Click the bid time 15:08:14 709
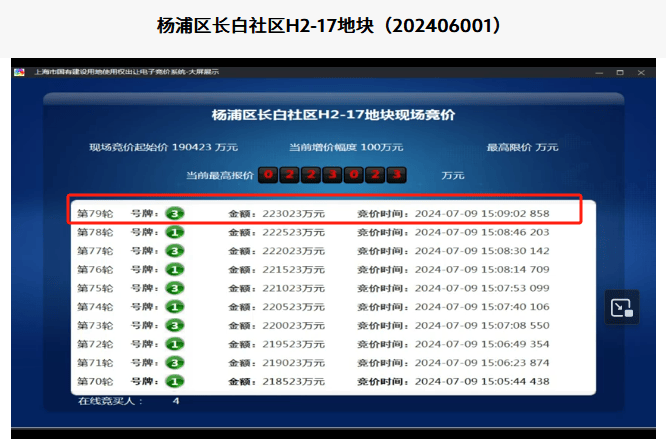This screenshot has width=666, height=447. click(x=515, y=270)
